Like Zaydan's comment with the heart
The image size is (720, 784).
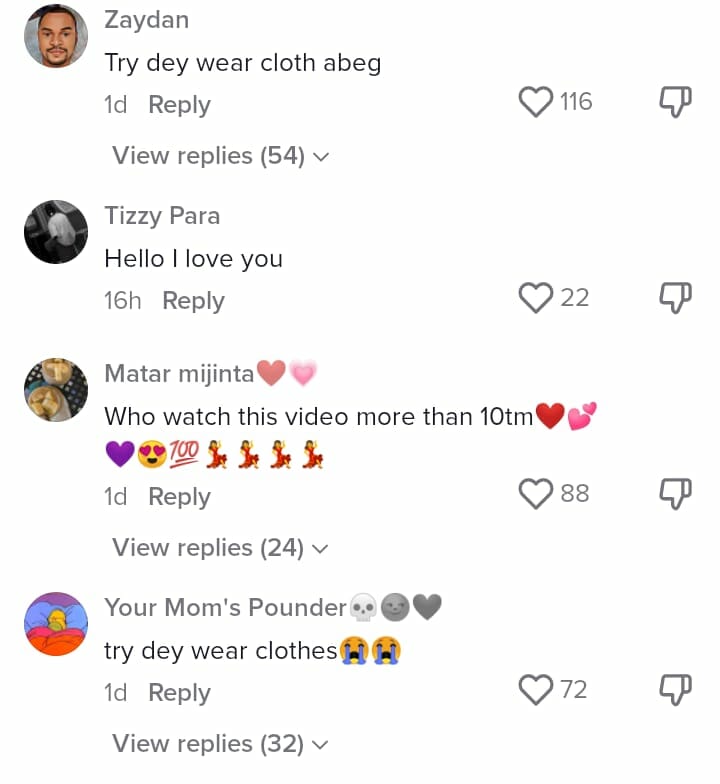pyautogui.click(x=537, y=102)
